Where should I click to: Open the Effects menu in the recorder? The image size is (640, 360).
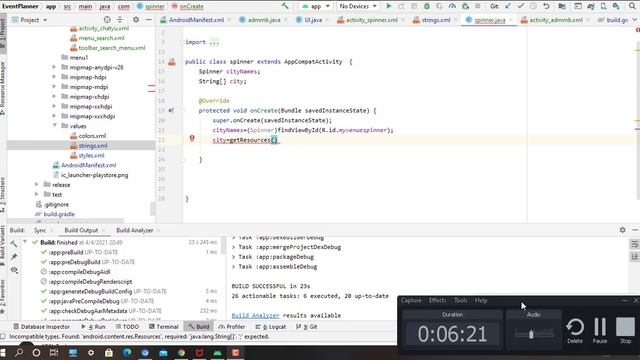[437, 300]
